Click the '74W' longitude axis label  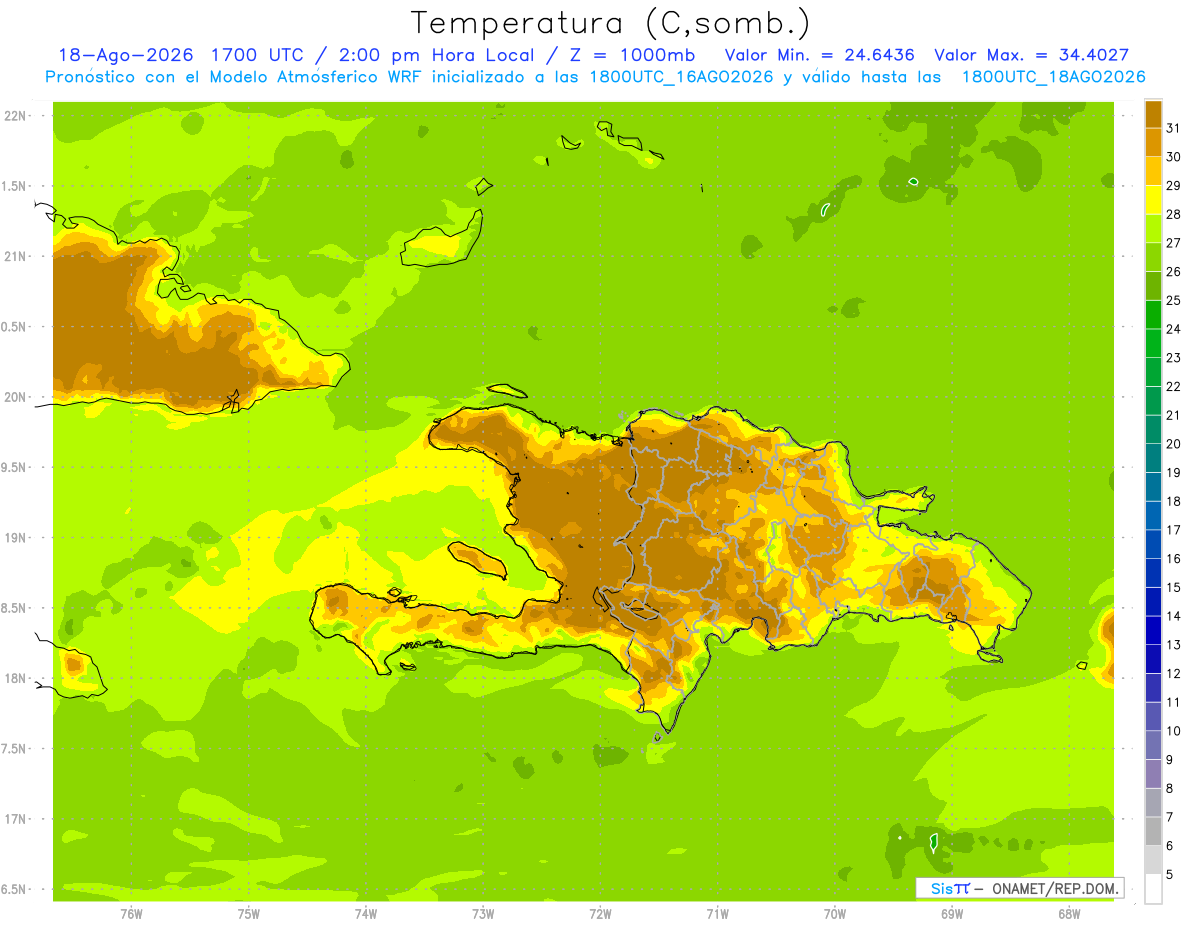(x=366, y=913)
